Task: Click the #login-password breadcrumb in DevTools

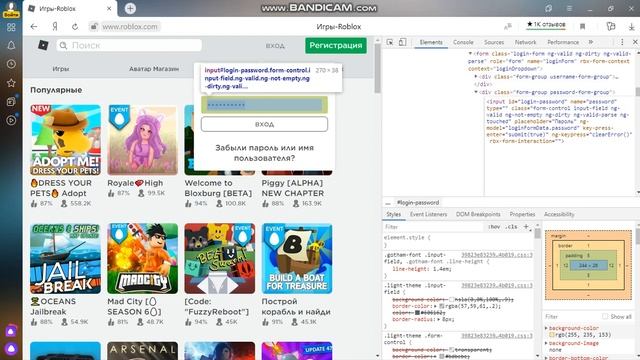Action: coord(418,202)
